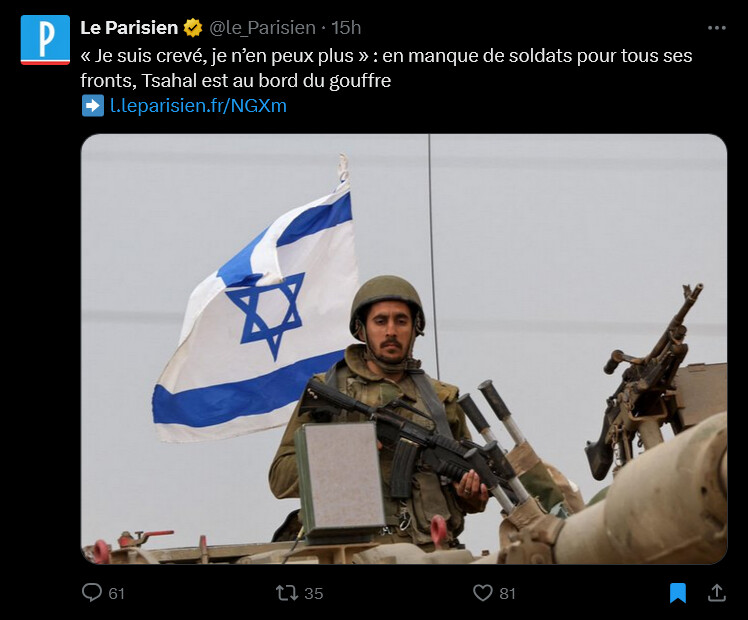Reply using the speech bubble icon

92,593
